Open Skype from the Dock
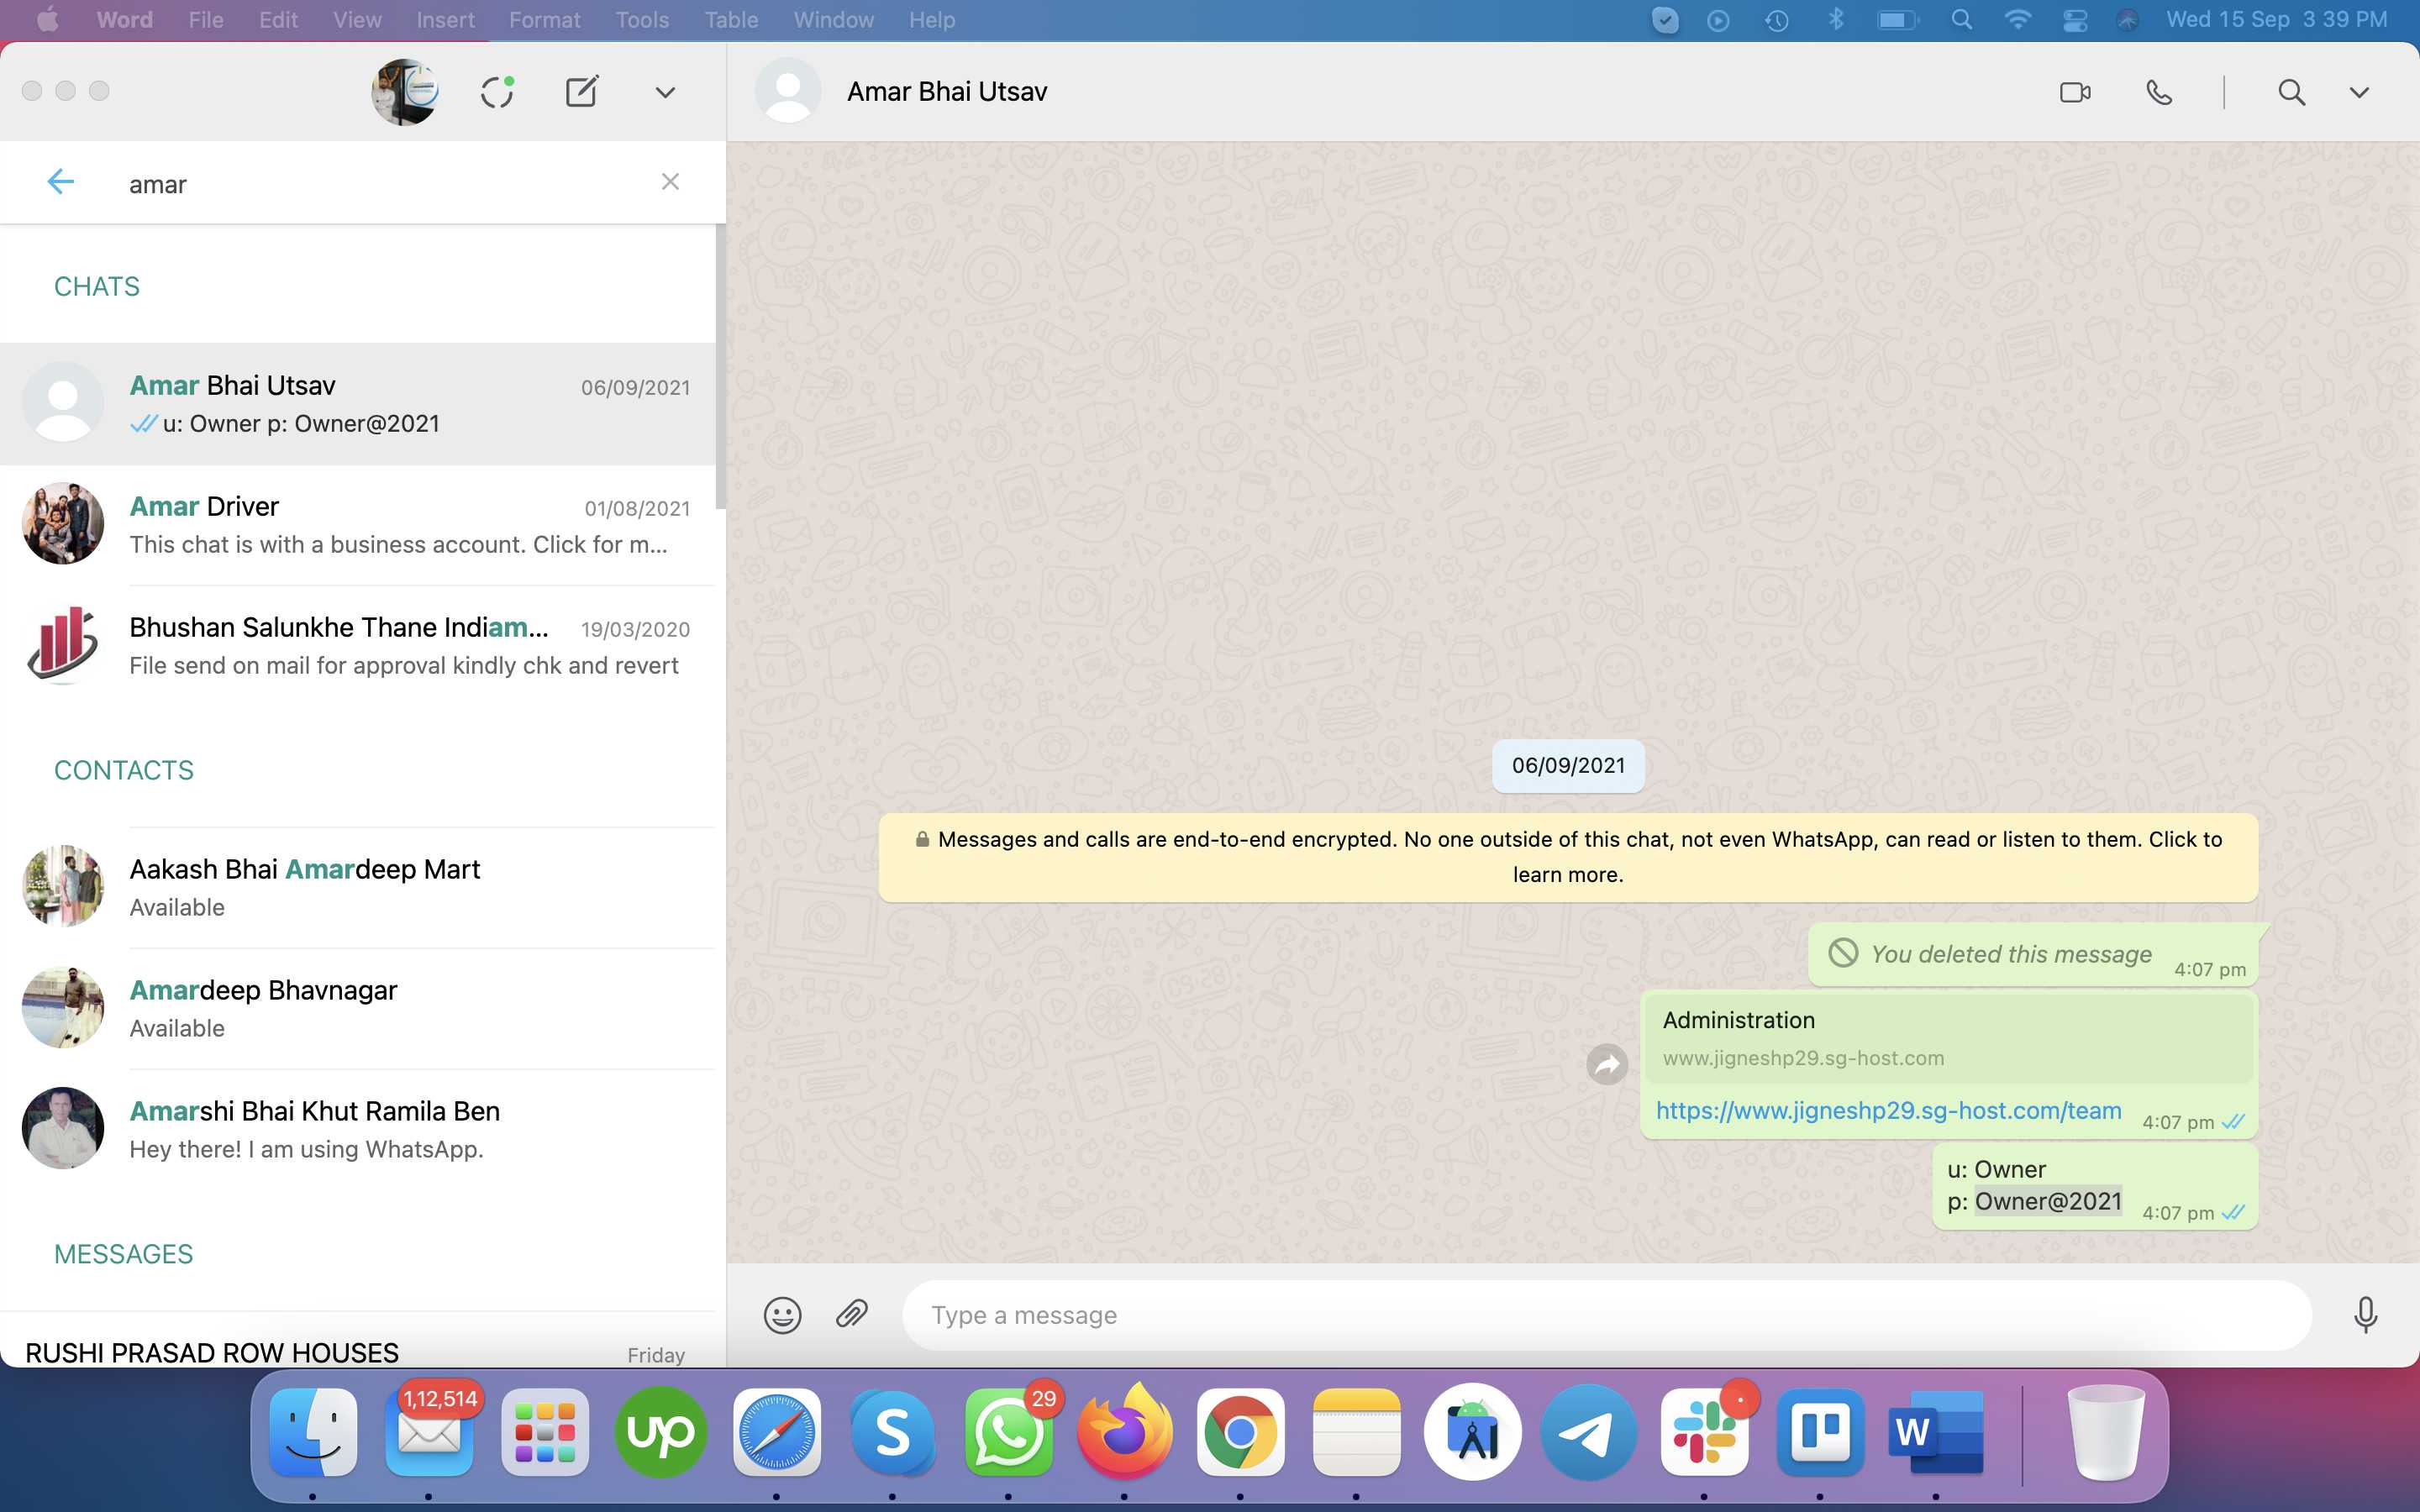Screen dimensions: 2420x1512 point(893,1433)
